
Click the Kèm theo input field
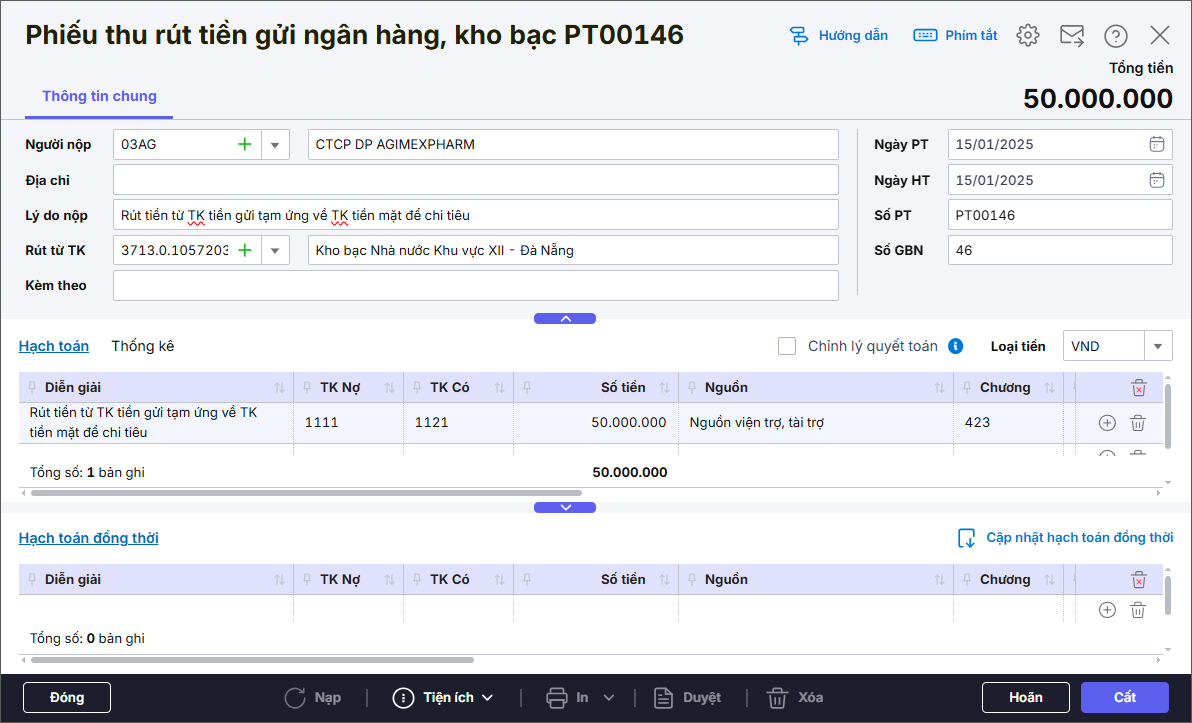coord(475,286)
